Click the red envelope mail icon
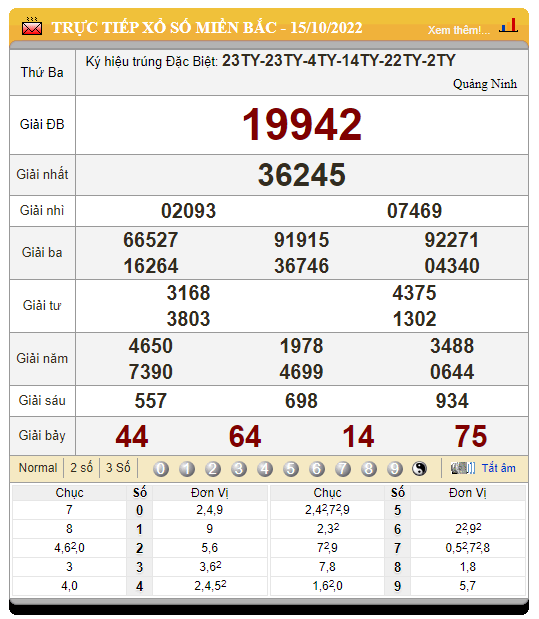The height and width of the screenshot is (619, 539). coord(32,26)
